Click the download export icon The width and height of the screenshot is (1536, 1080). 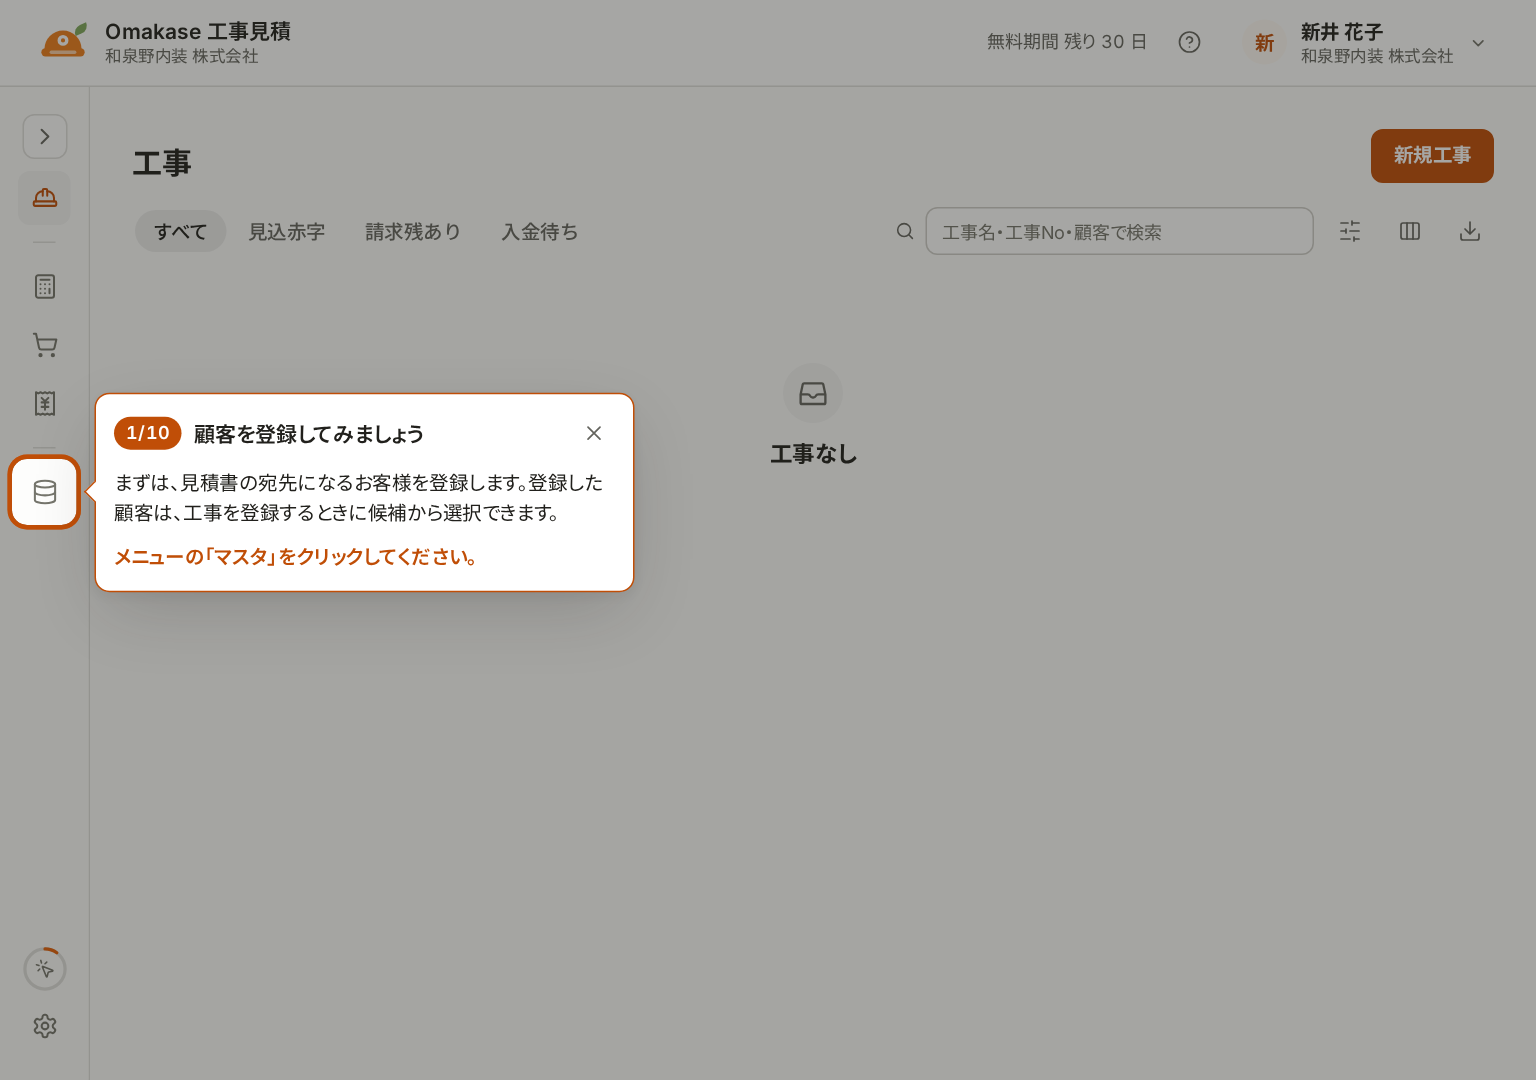click(x=1470, y=232)
